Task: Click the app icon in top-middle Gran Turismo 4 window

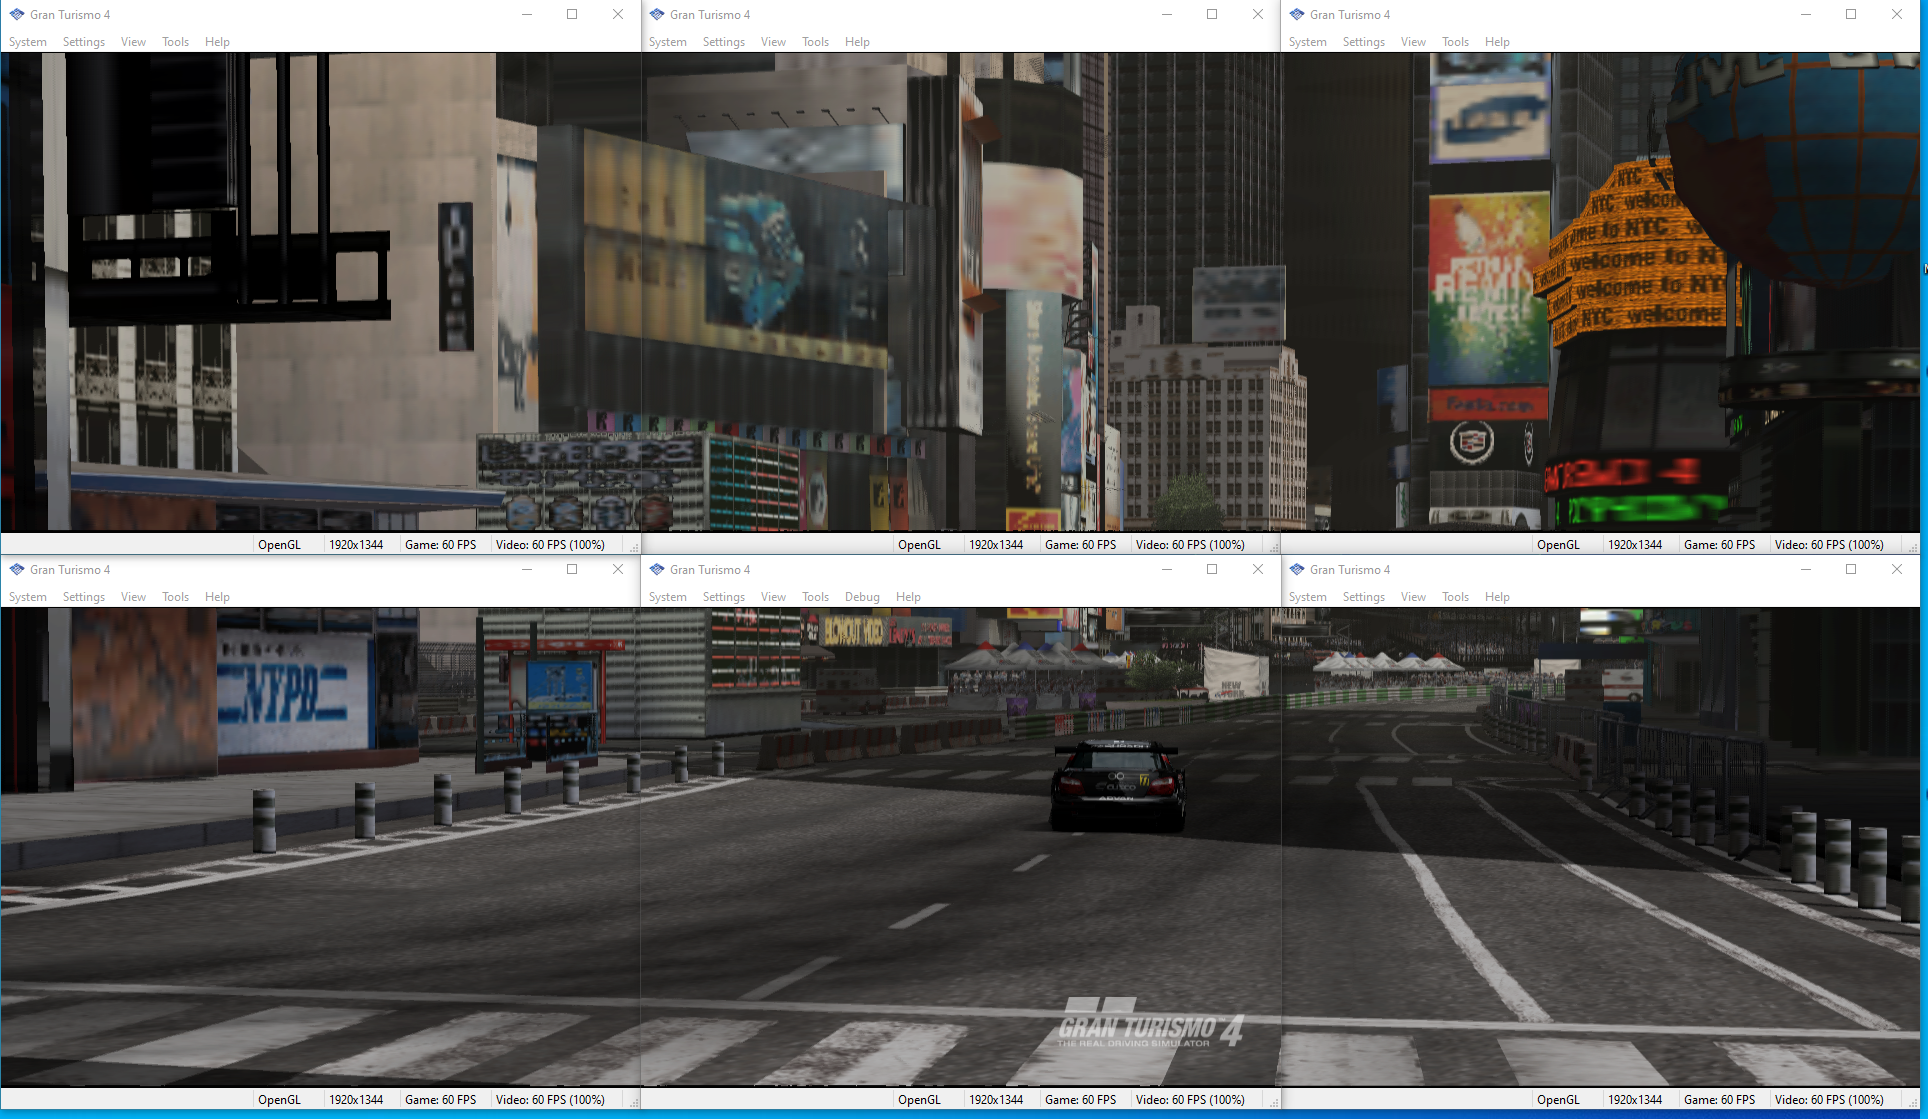Action: (657, 14)
